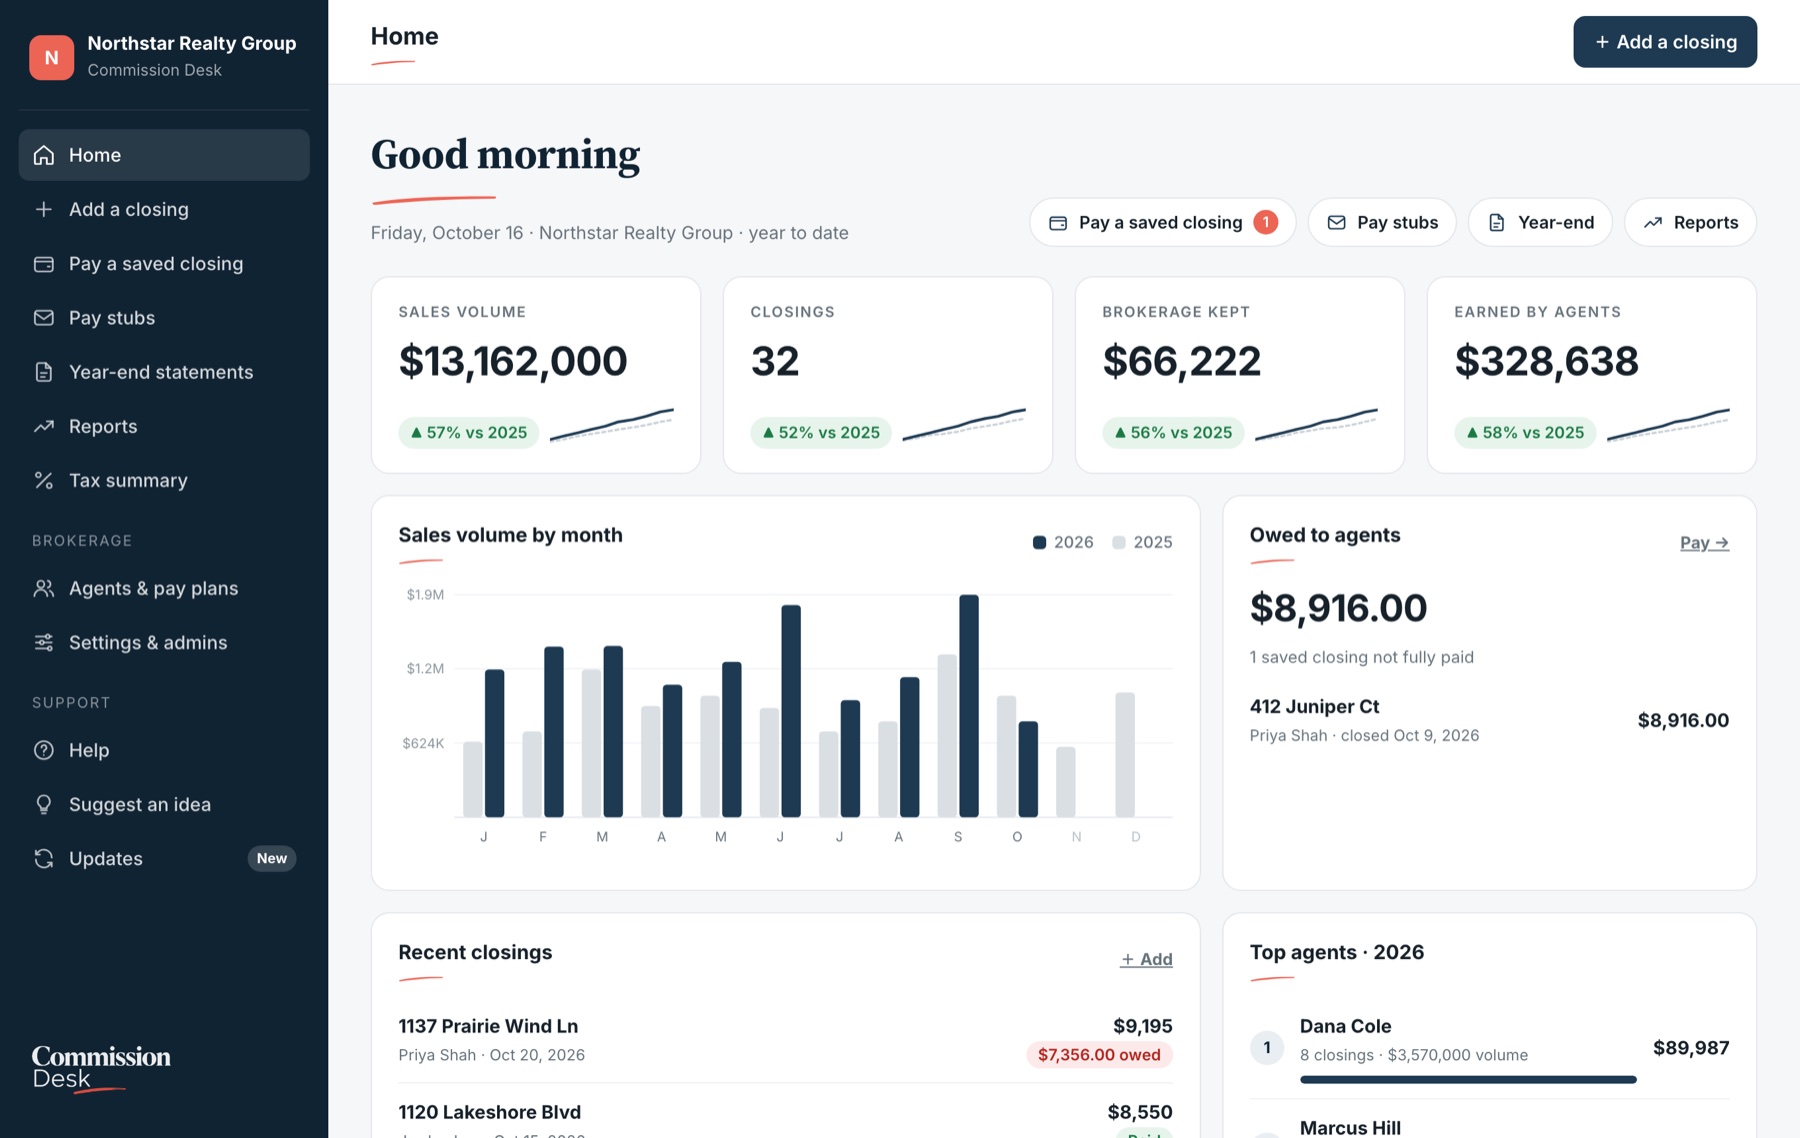Click the 52% vs 2025 badge
Viewport: 1800px width, 1138px height.
[820, 432]
